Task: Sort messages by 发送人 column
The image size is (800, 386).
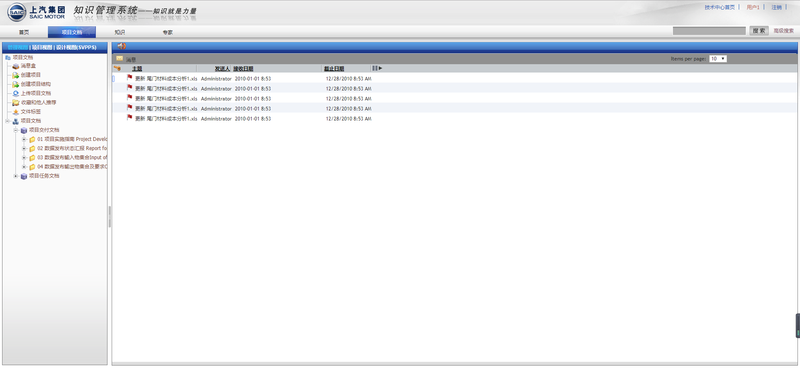Action: (222, 68)
